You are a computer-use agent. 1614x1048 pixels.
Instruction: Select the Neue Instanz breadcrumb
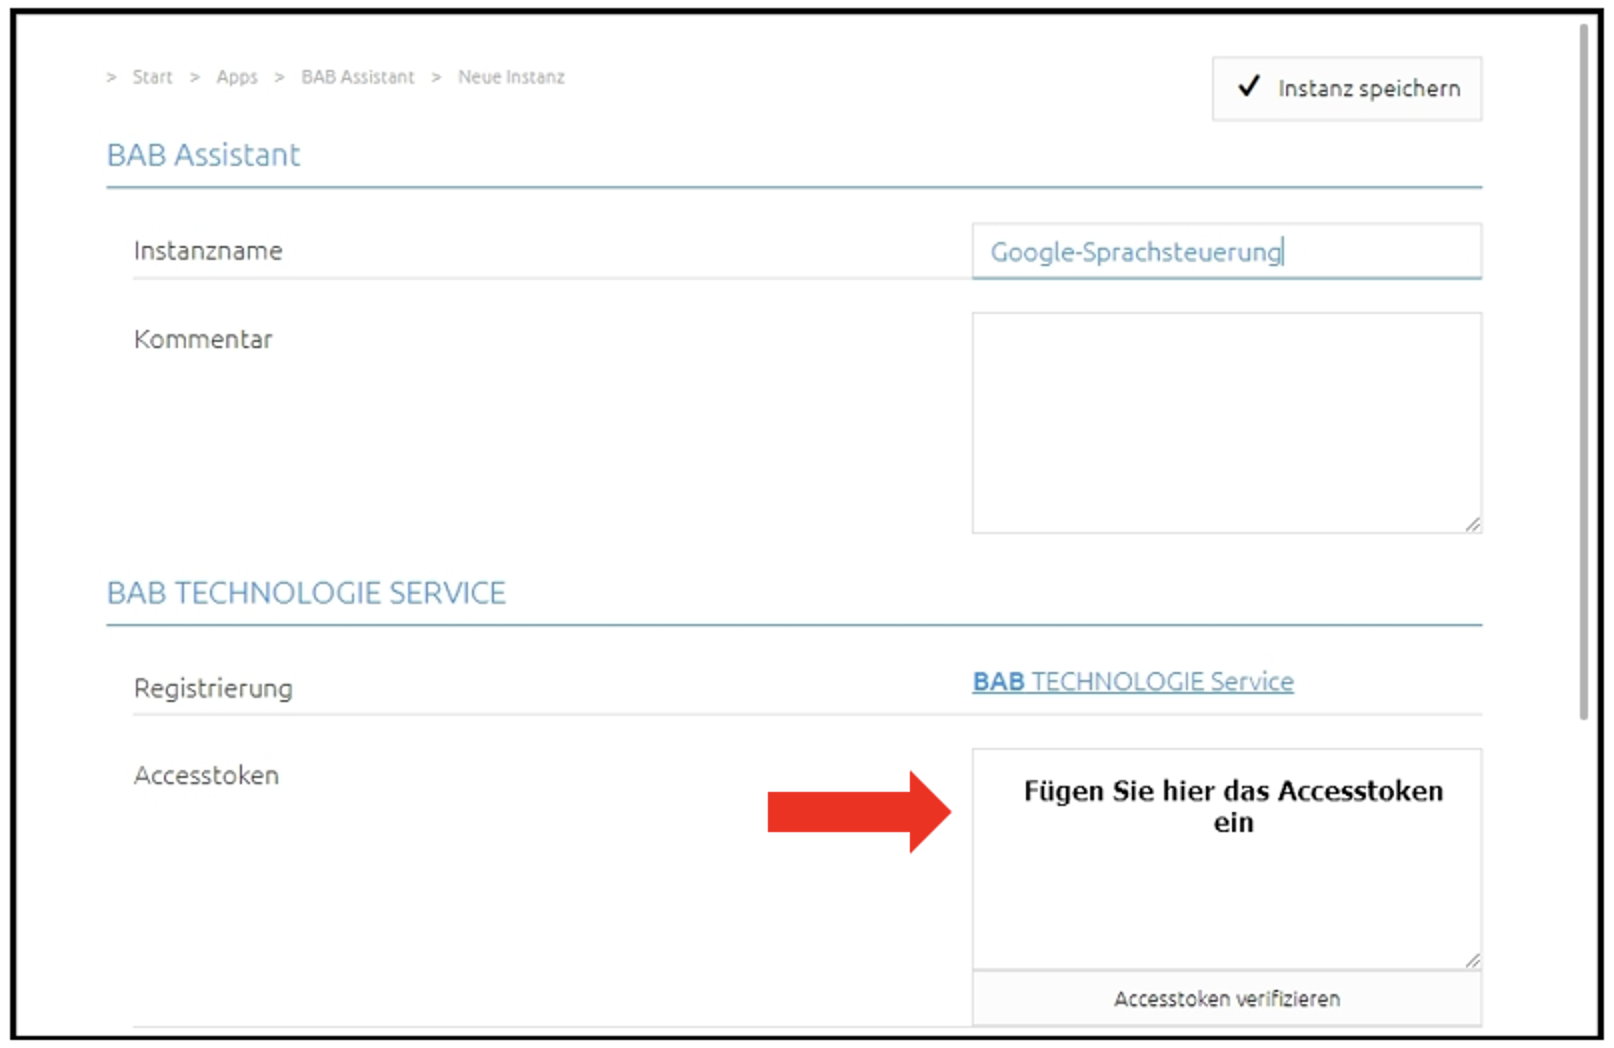(x=511, y=77)
